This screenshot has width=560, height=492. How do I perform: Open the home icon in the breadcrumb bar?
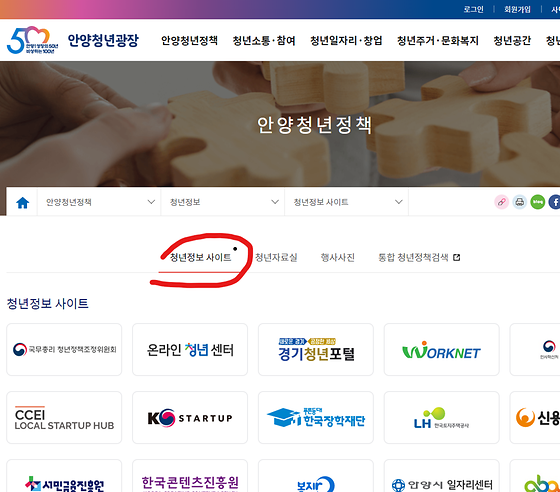click(22, 202)
